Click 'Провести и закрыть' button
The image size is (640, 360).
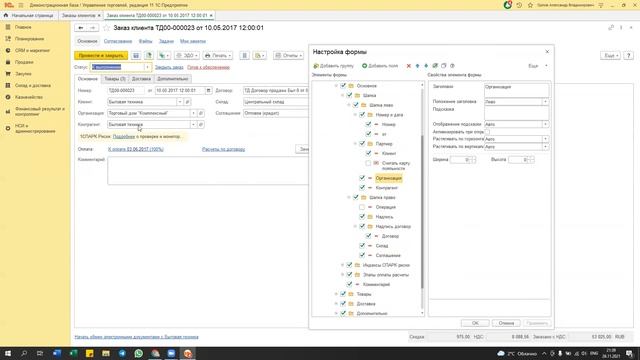click(x=101, y=55)
